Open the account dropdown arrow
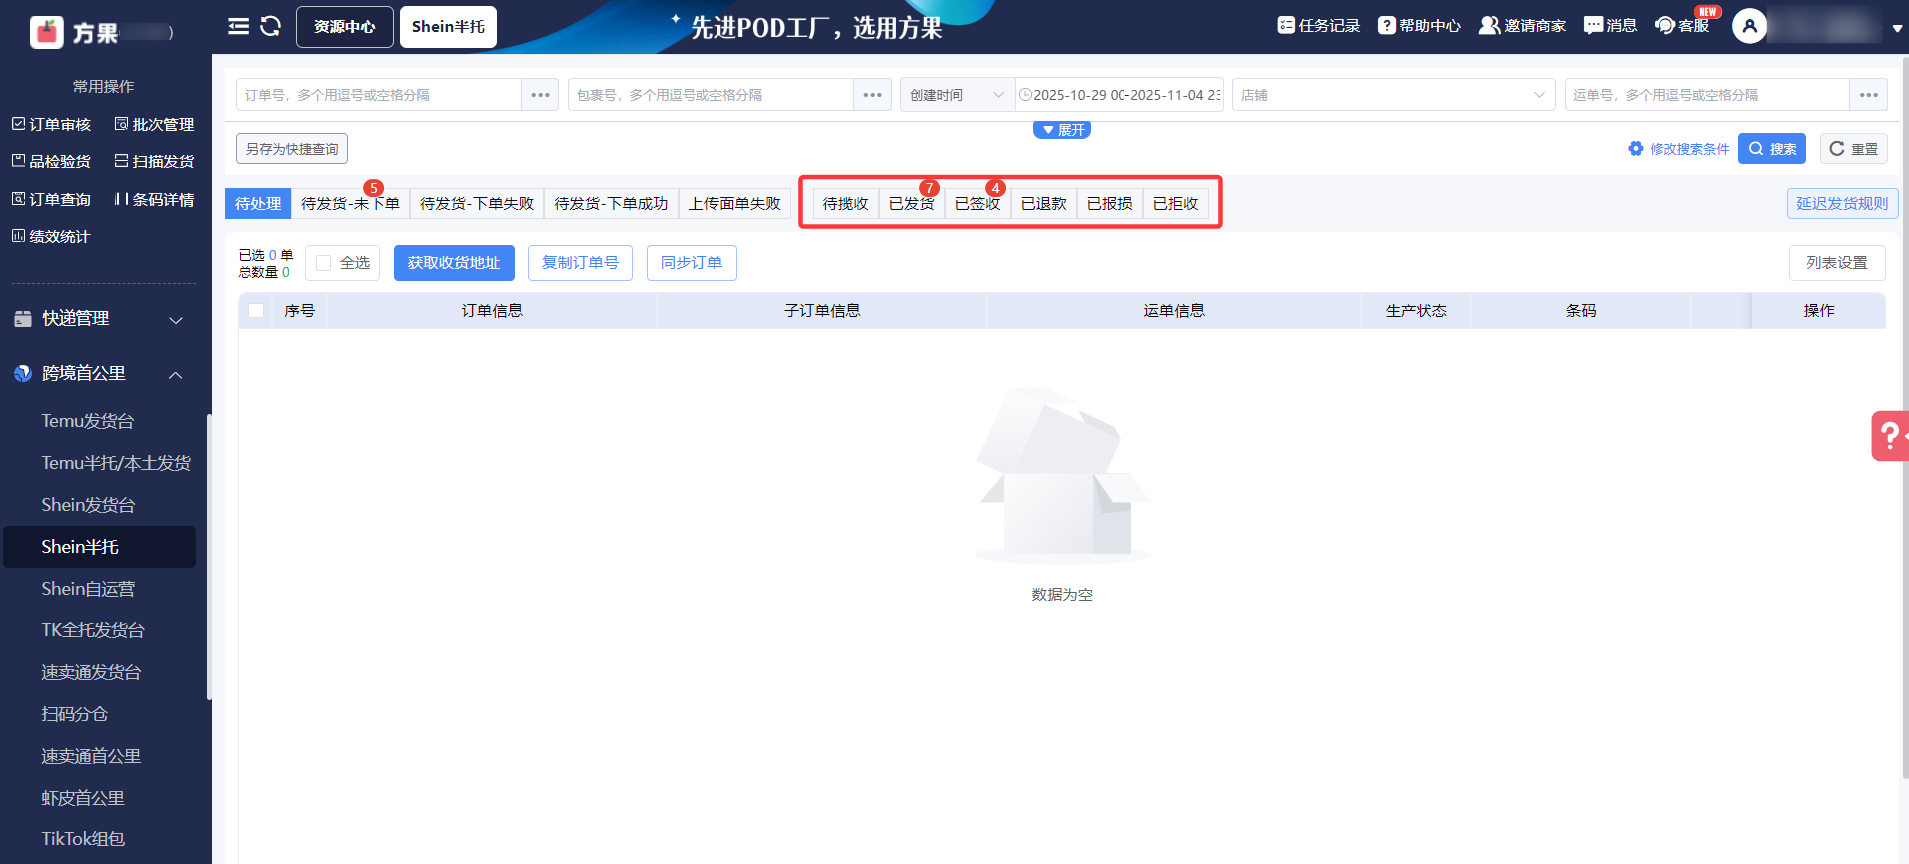Screen dimensions: 1909x864 pos(1897,28)
